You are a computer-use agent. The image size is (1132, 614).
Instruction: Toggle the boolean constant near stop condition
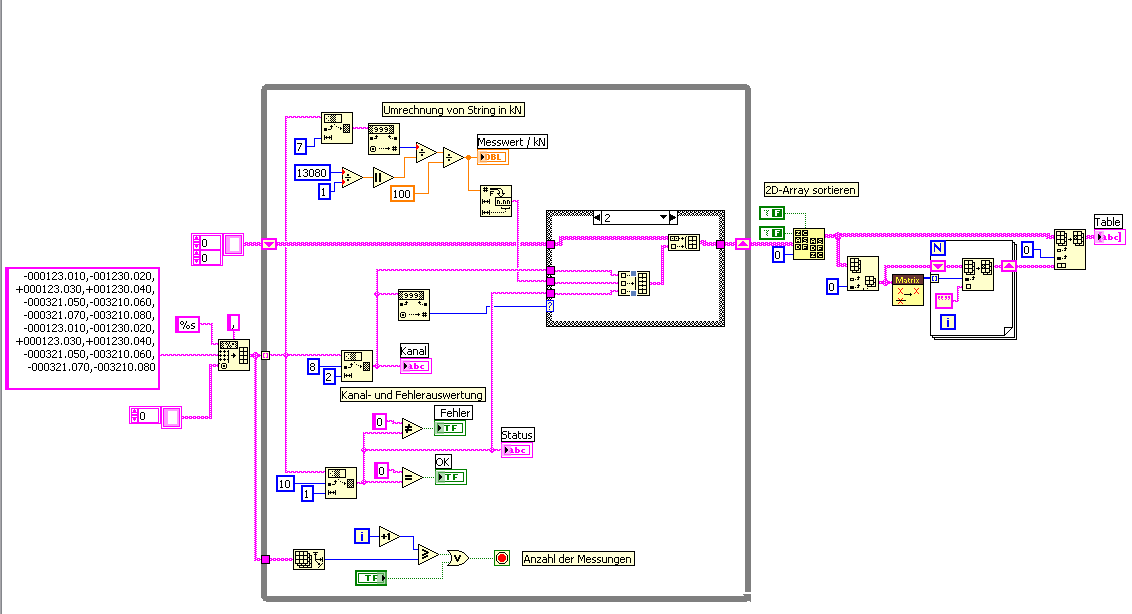pos(371,578)
